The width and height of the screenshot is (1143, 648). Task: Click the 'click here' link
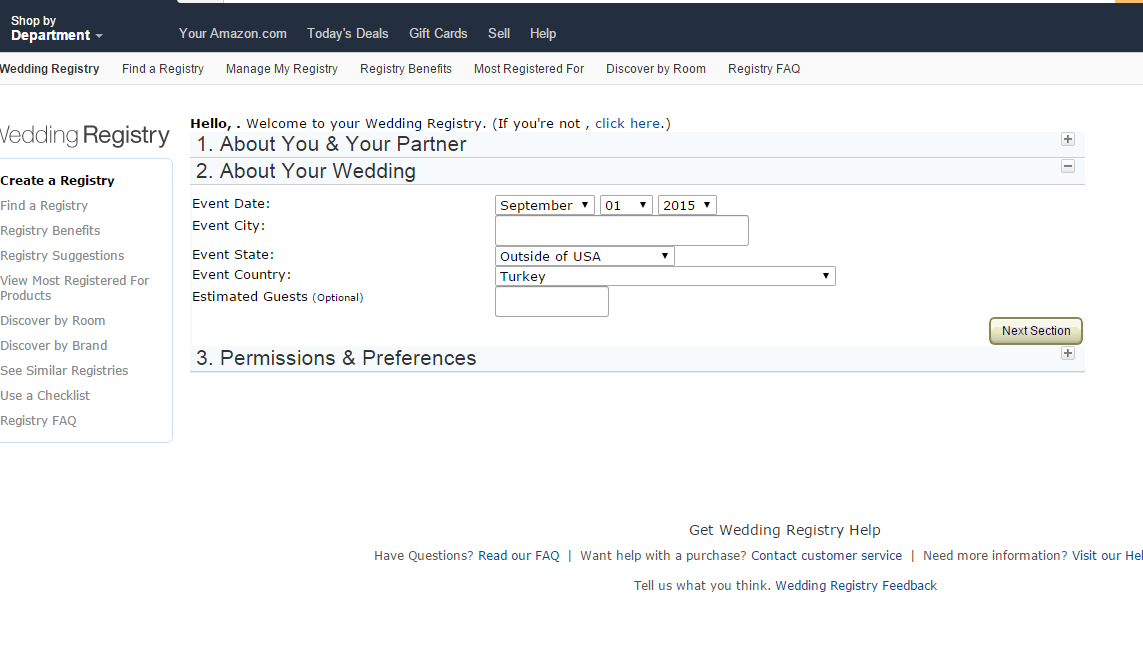click(x=628, y=123)
